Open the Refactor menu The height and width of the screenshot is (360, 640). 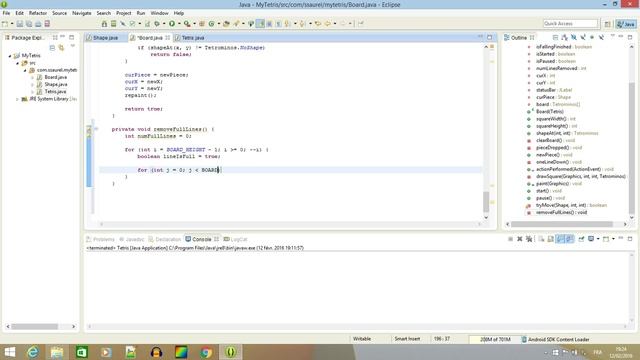click(38, 13)
